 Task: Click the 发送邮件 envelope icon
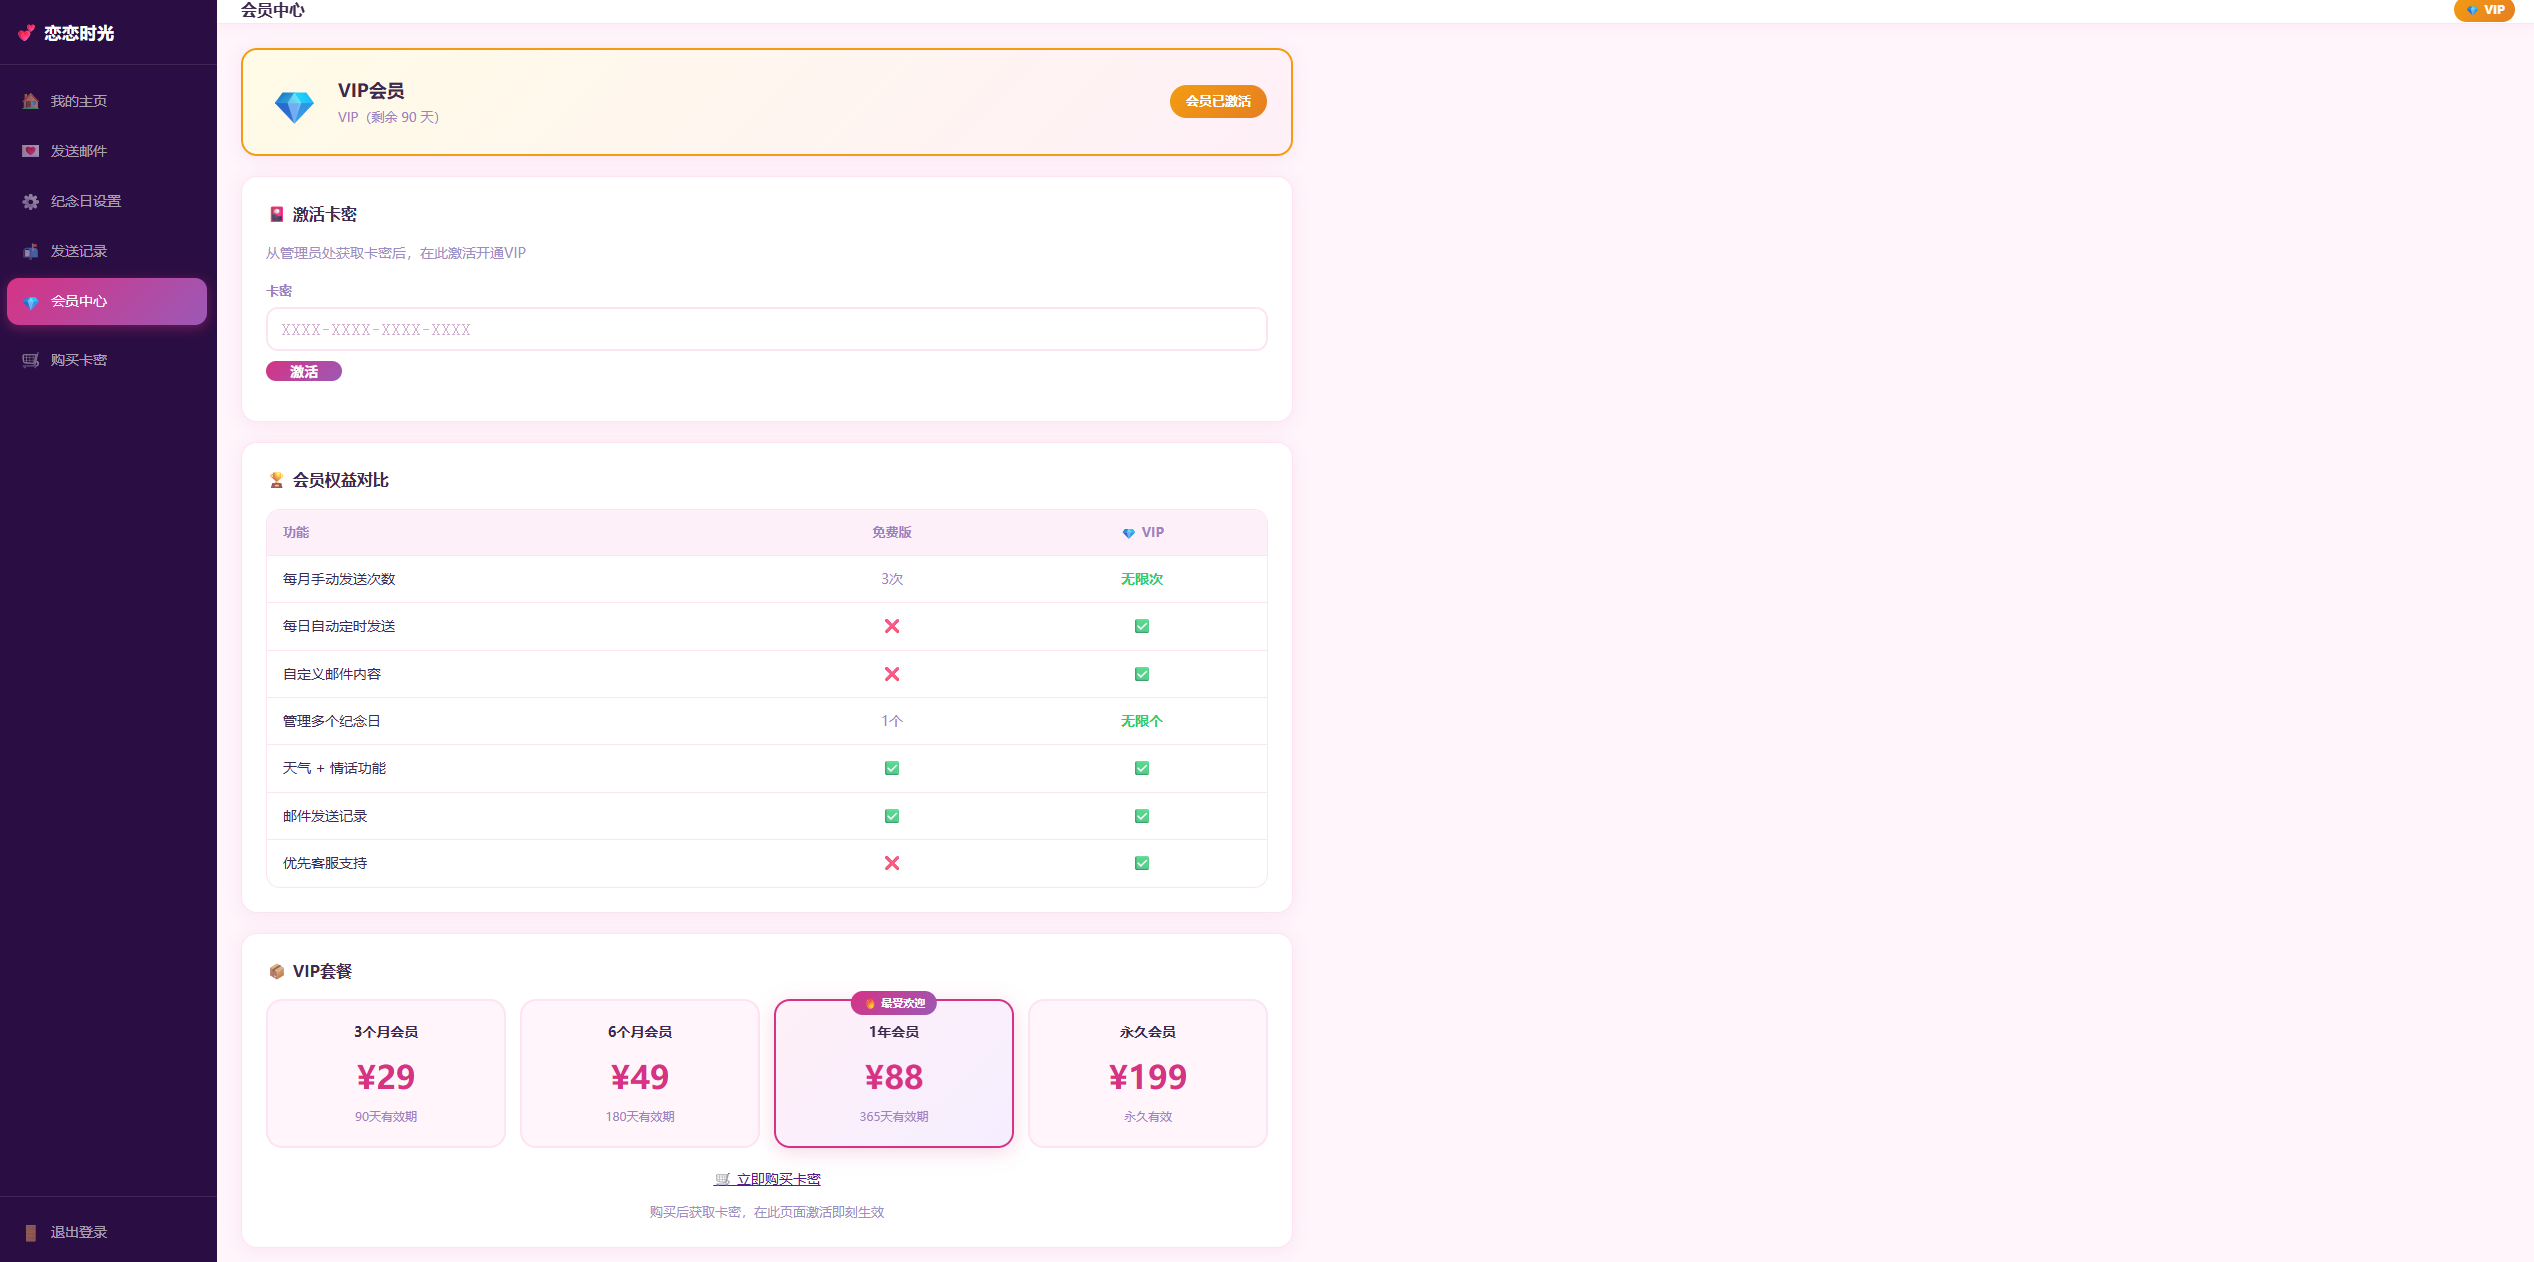[x=31, y=151]
